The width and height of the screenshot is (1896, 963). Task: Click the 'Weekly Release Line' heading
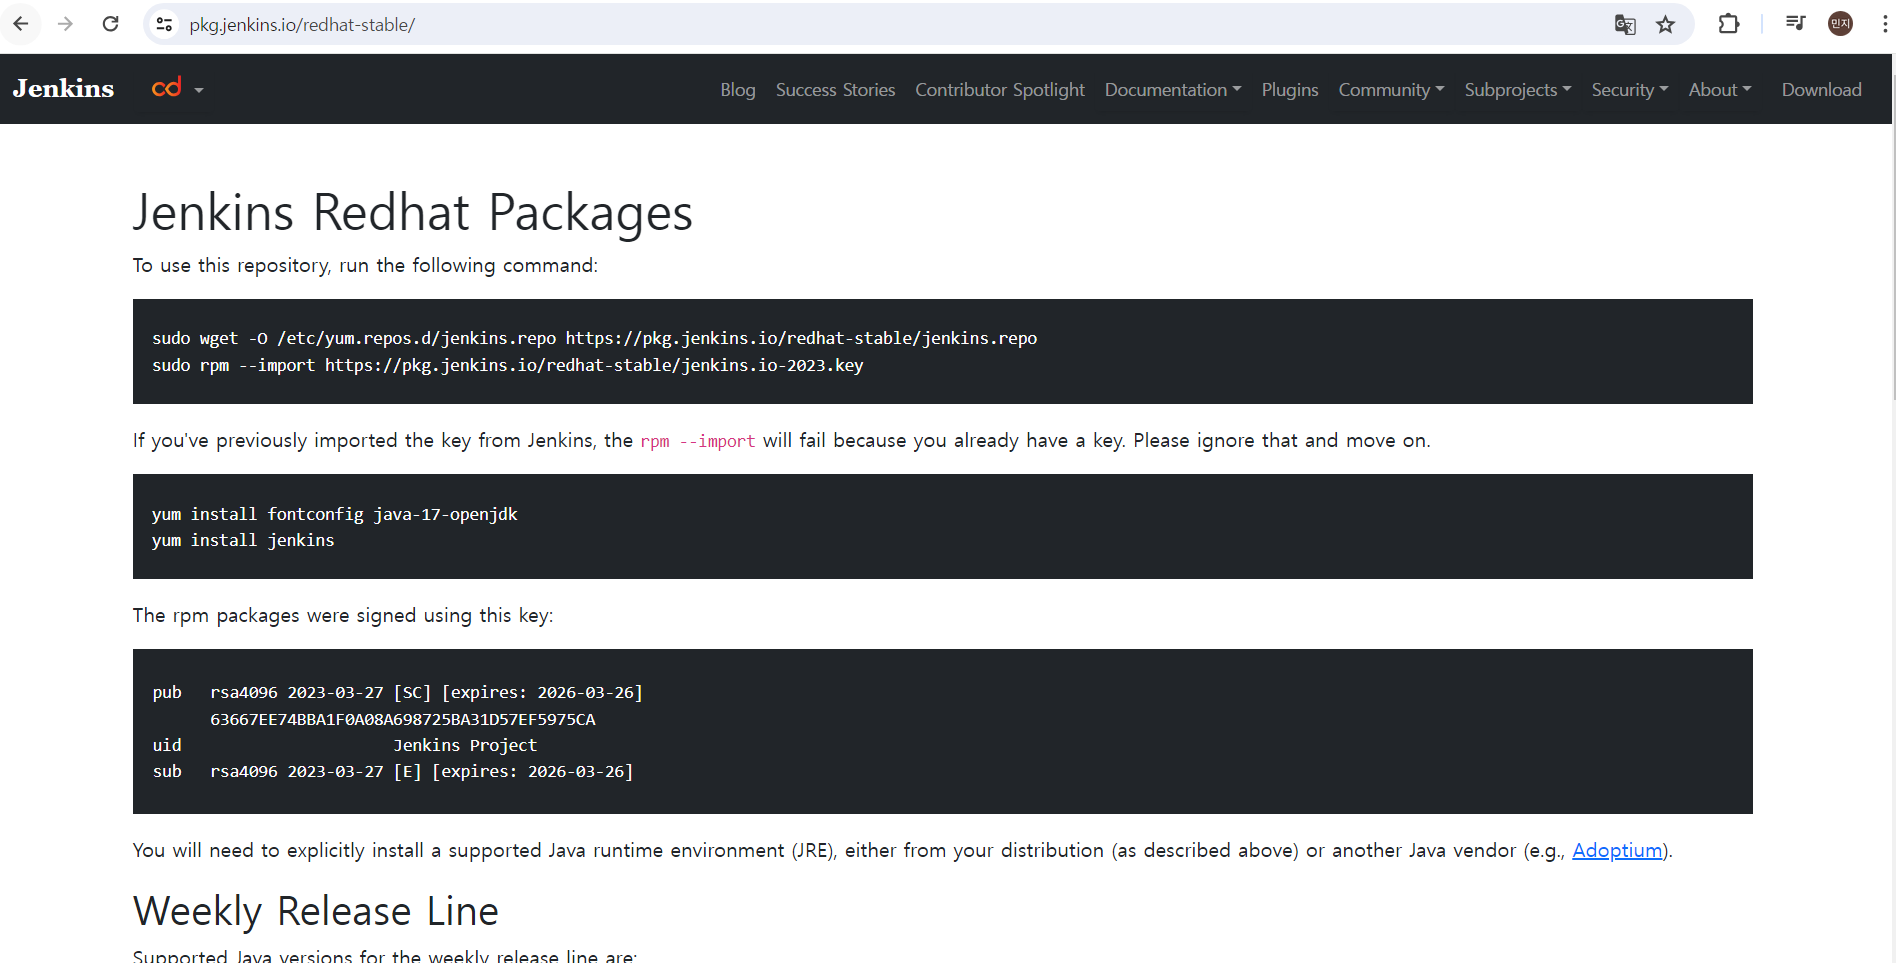pyautogui.click(x=316, y=911)
